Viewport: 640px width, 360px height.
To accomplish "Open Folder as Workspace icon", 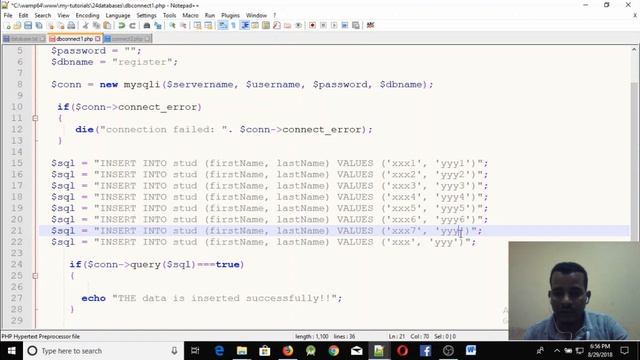I will coord(288,25).
